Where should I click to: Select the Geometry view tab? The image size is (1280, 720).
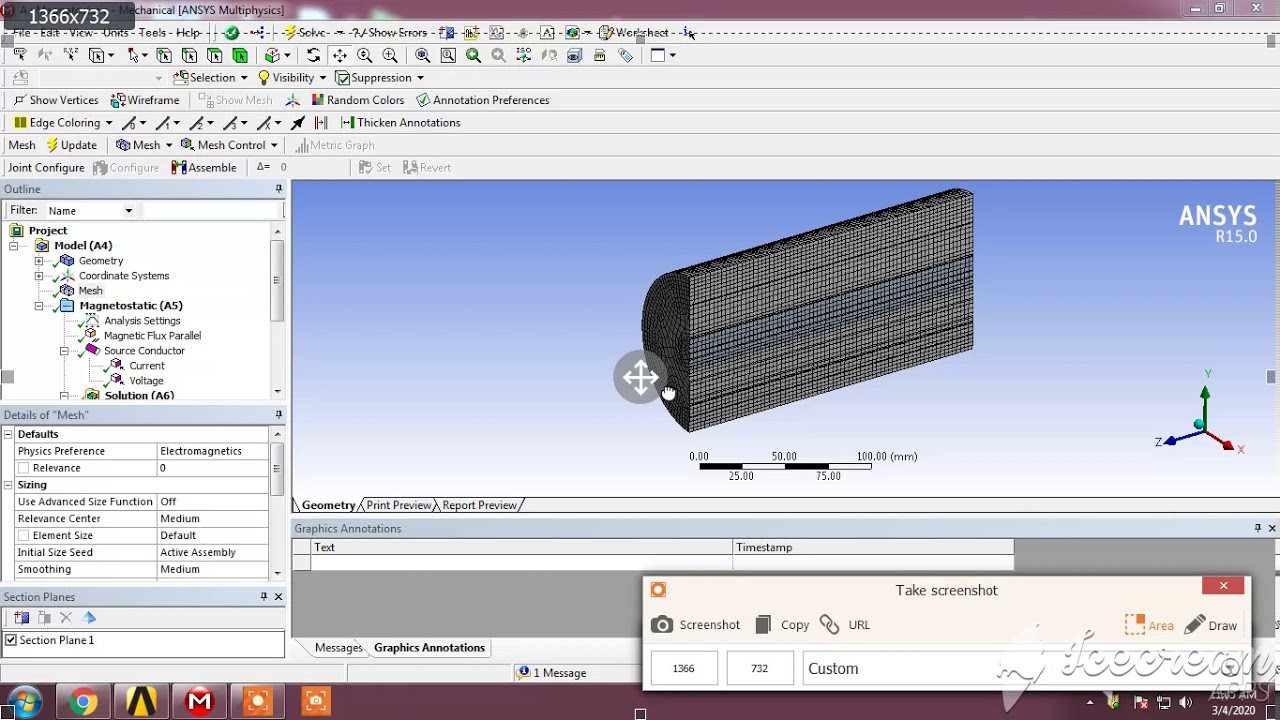click(x=329, y=505)
